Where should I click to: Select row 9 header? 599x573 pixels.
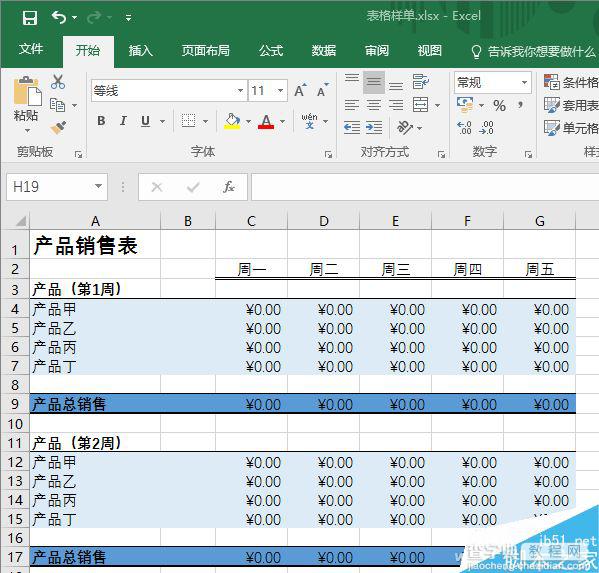coord(15,403)
